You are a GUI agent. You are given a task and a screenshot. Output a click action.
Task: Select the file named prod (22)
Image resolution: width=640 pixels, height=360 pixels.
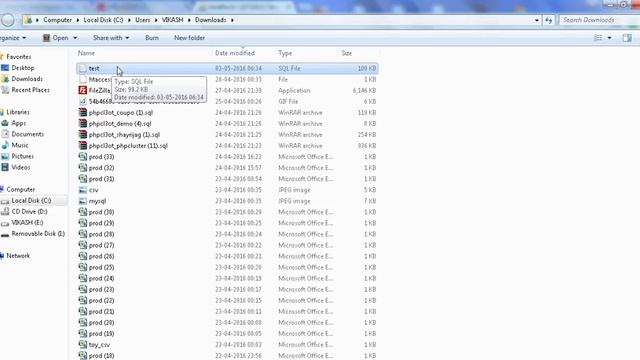point(101,300)
